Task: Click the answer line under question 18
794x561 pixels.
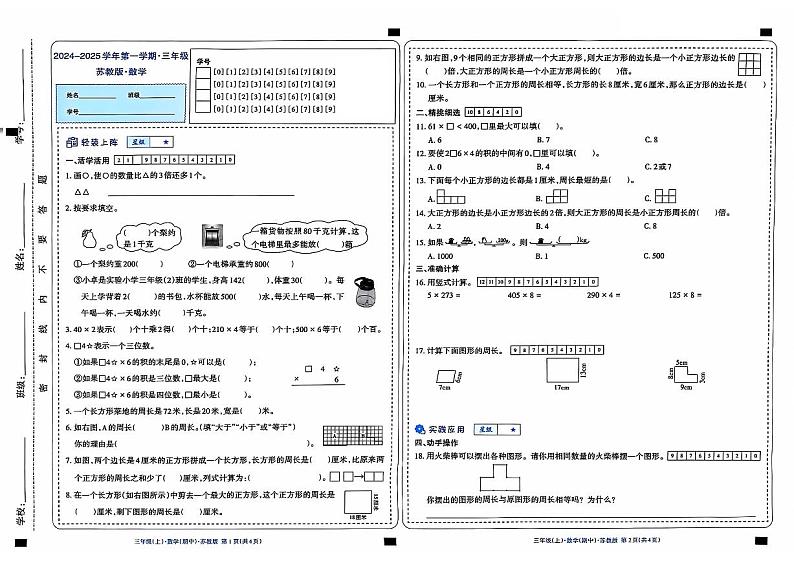Action: point(590,517)
